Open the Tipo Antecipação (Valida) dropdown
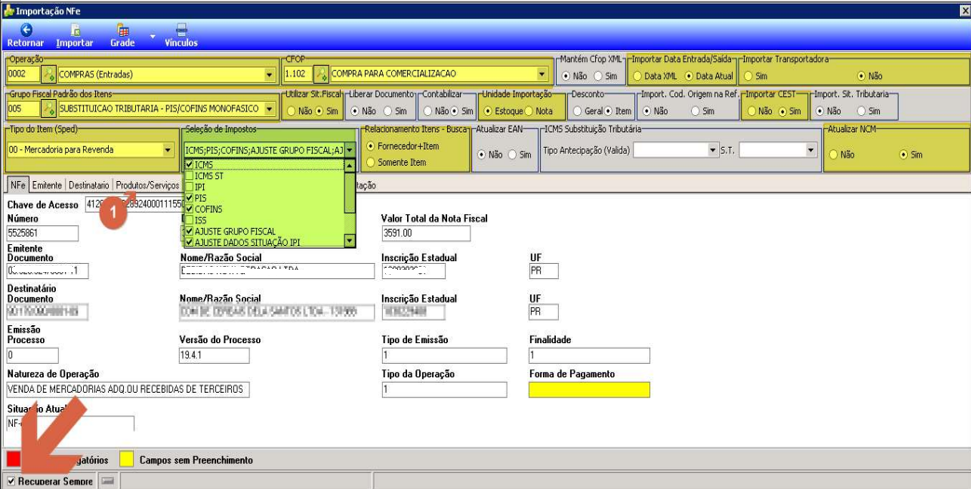The height and width of the screenshot is (489, 971). tap(712, 150)
